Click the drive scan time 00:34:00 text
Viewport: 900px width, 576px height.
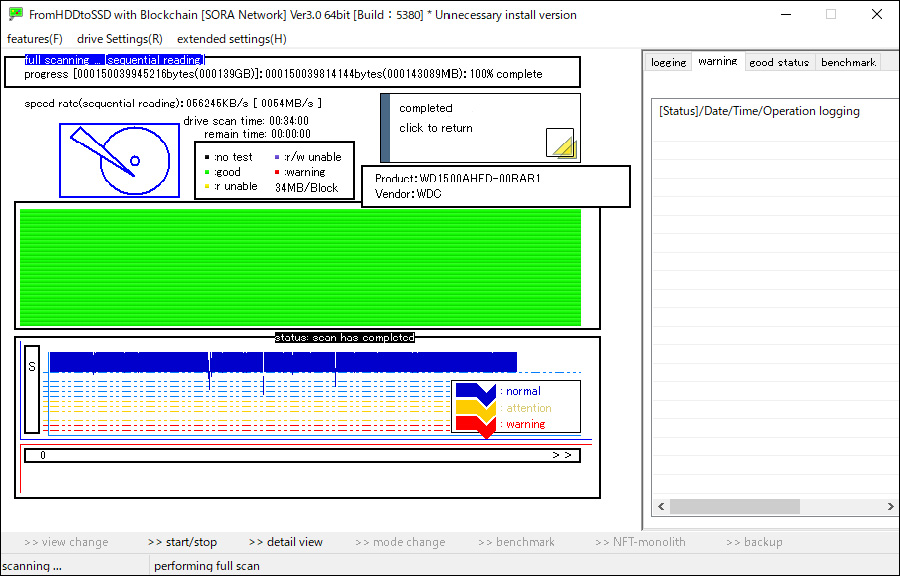(246, 121)
